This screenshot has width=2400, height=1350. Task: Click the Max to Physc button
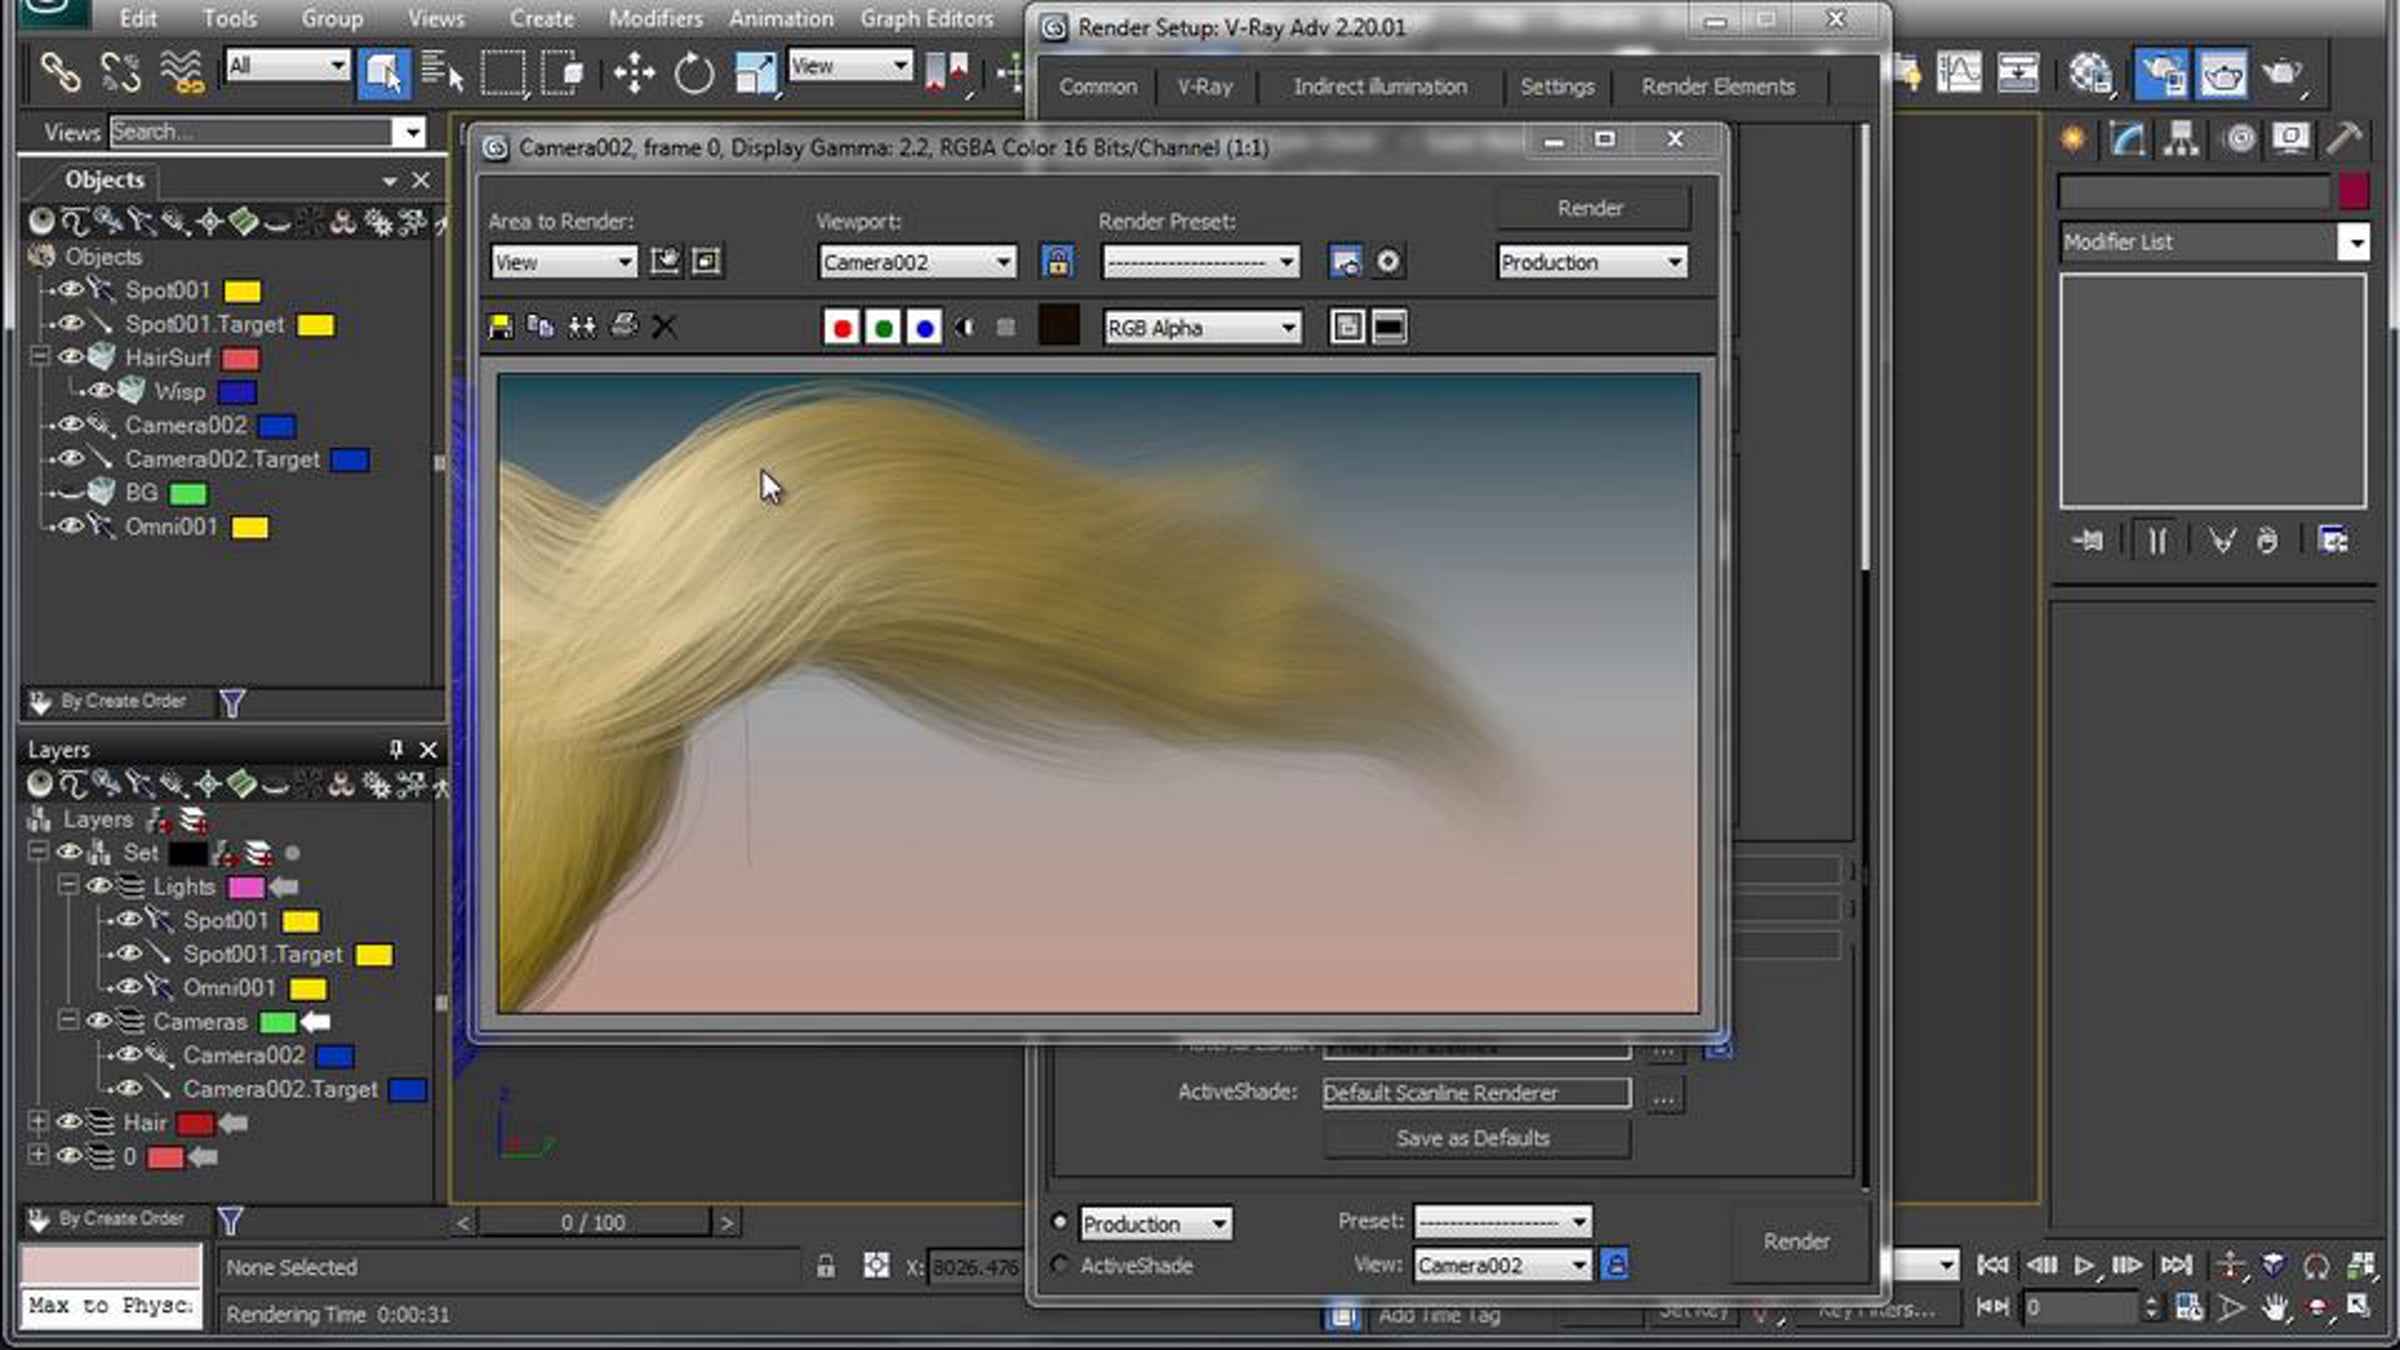click(111, 1306)
